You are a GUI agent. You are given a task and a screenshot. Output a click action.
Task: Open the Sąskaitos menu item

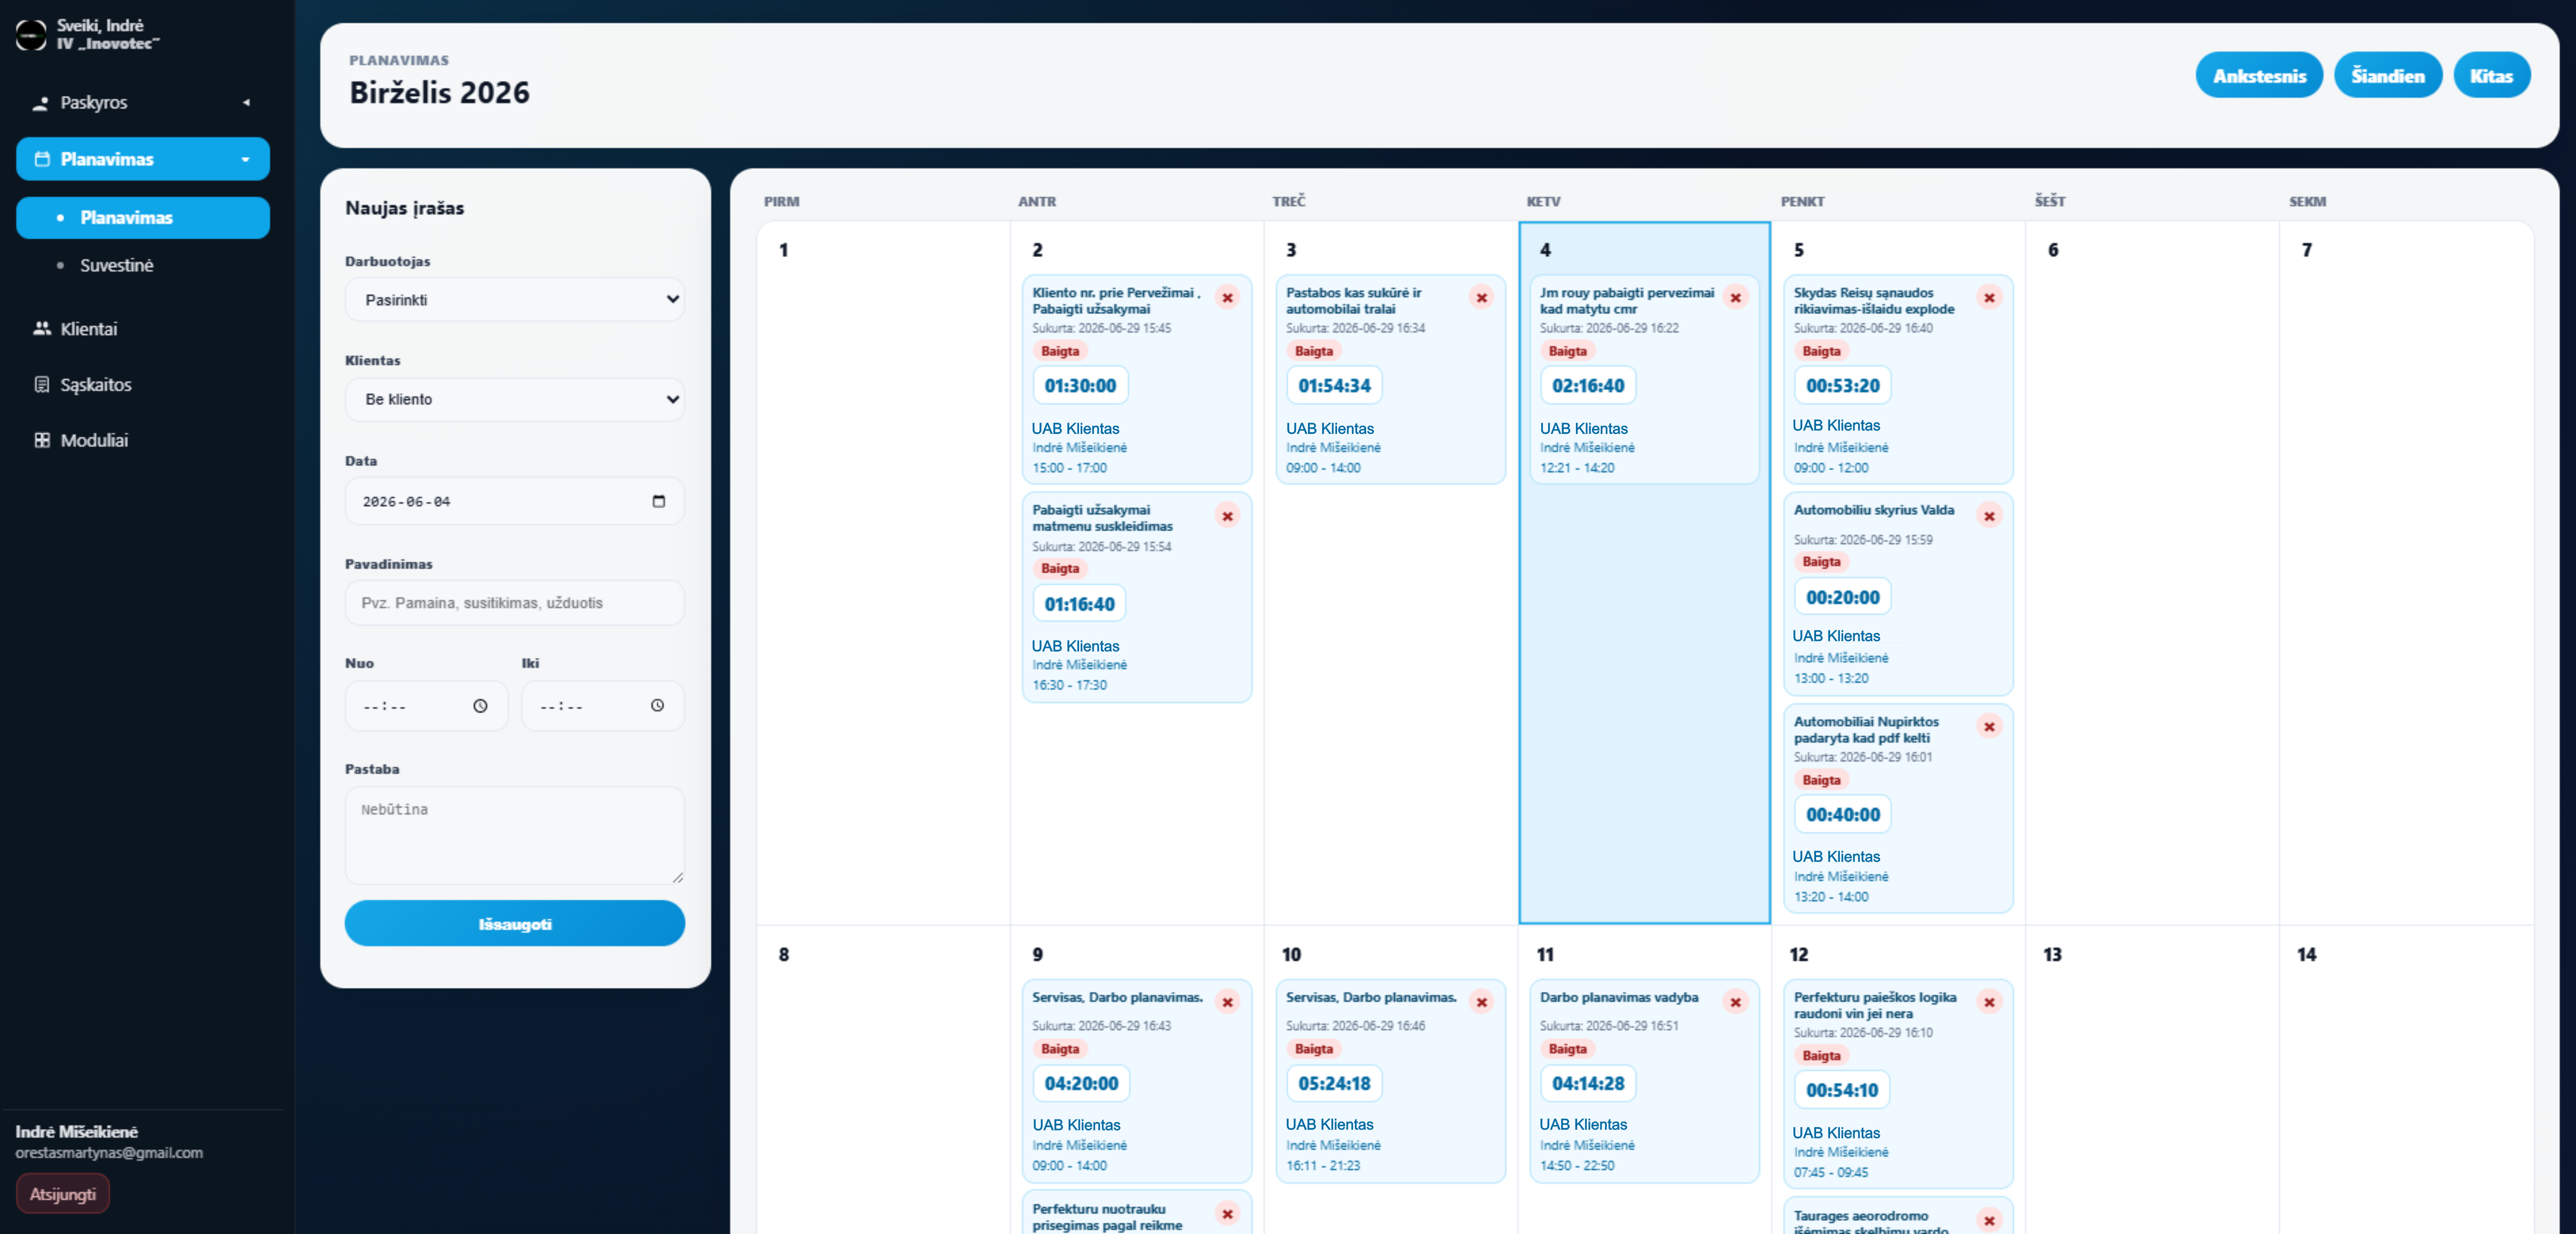point(143,384)
